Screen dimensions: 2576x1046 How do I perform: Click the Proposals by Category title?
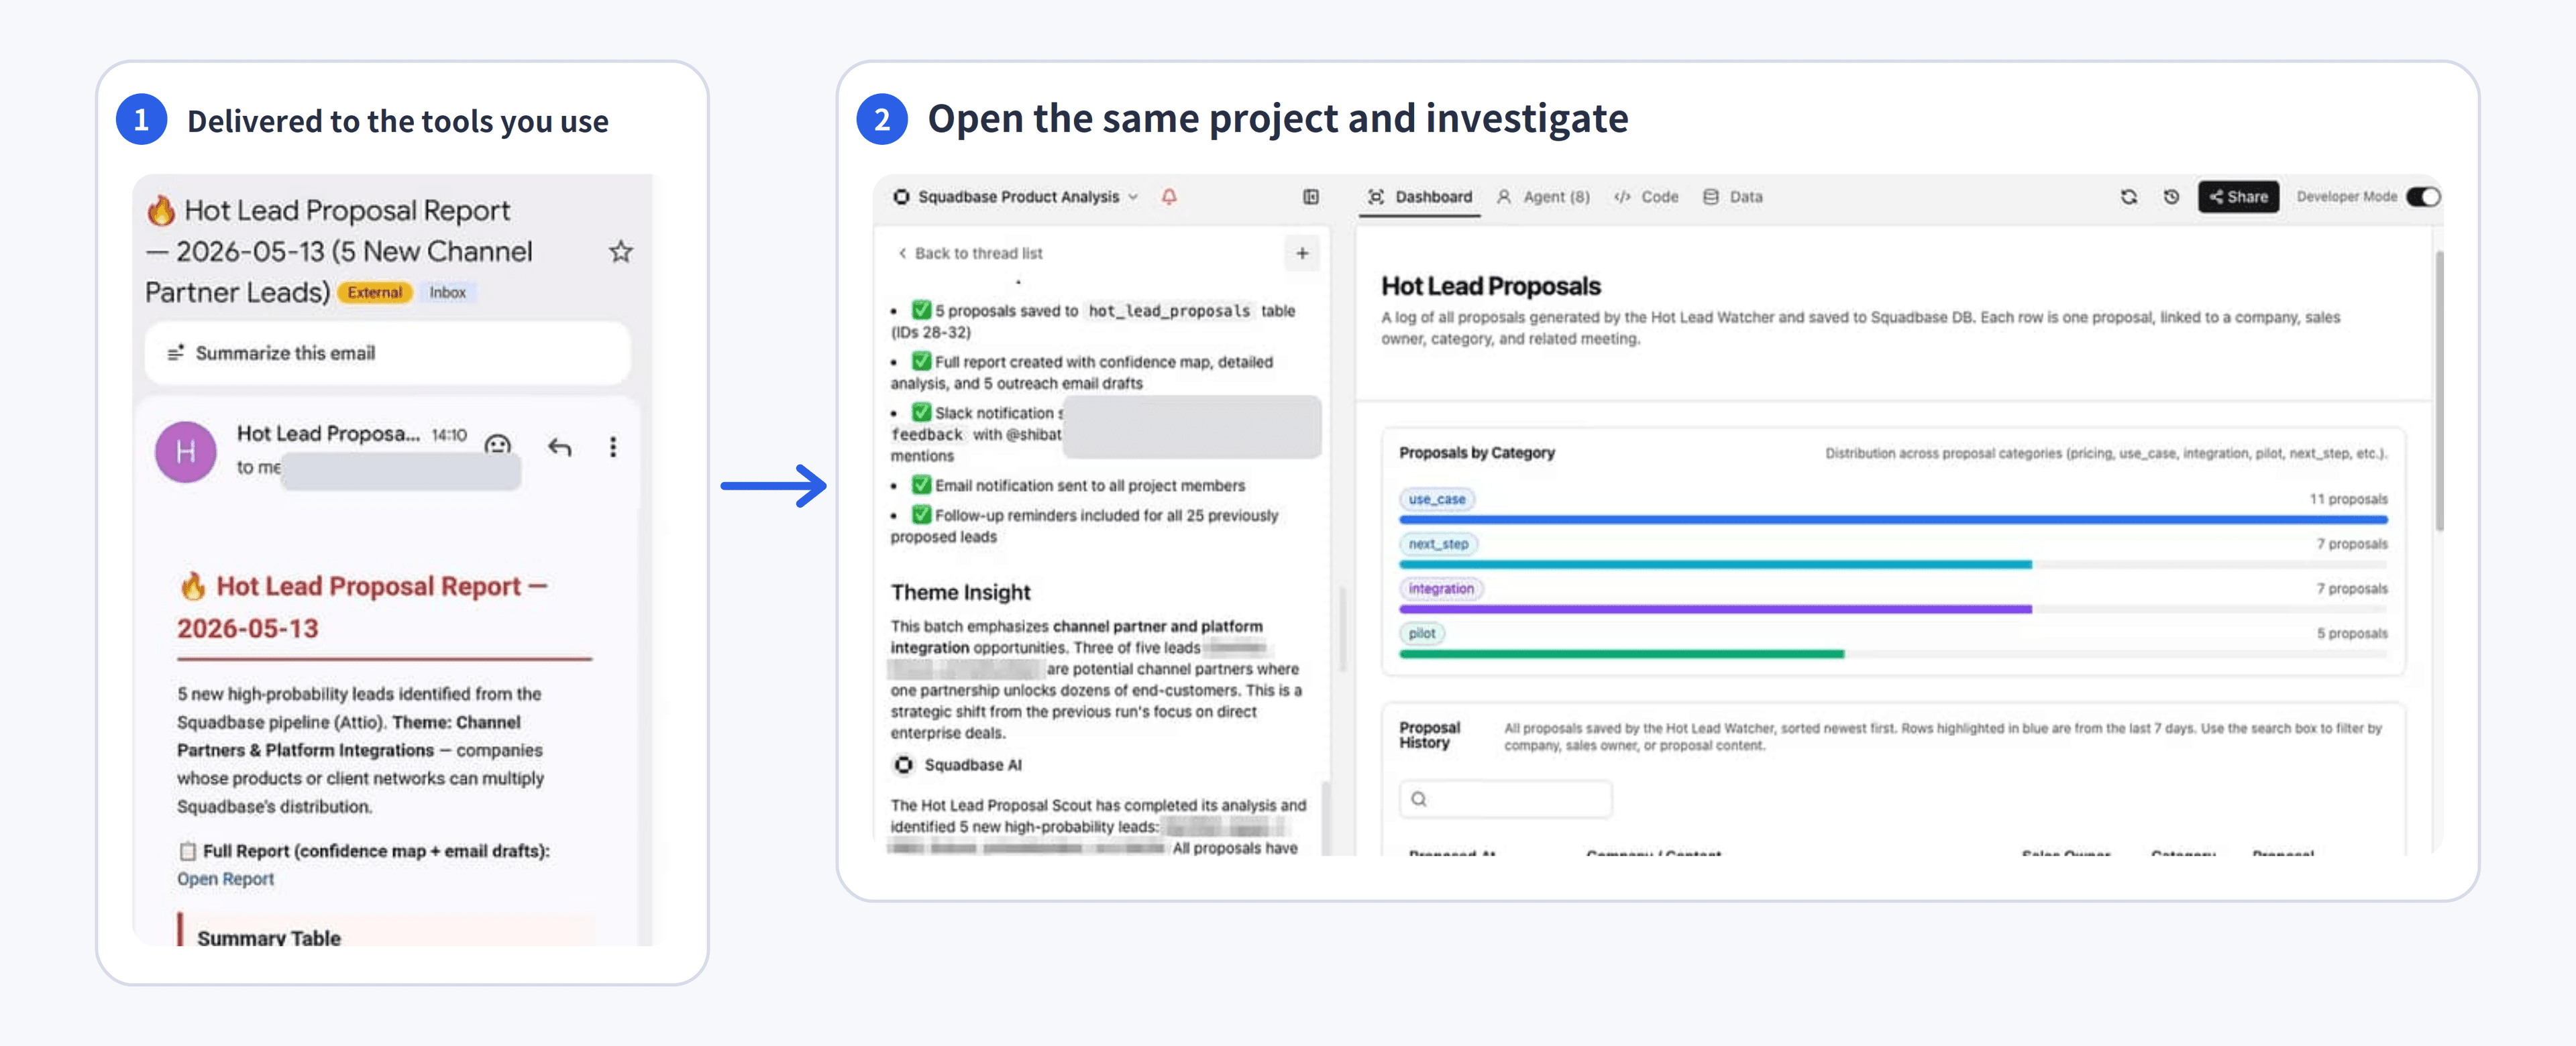click(x=1477, y=453)
